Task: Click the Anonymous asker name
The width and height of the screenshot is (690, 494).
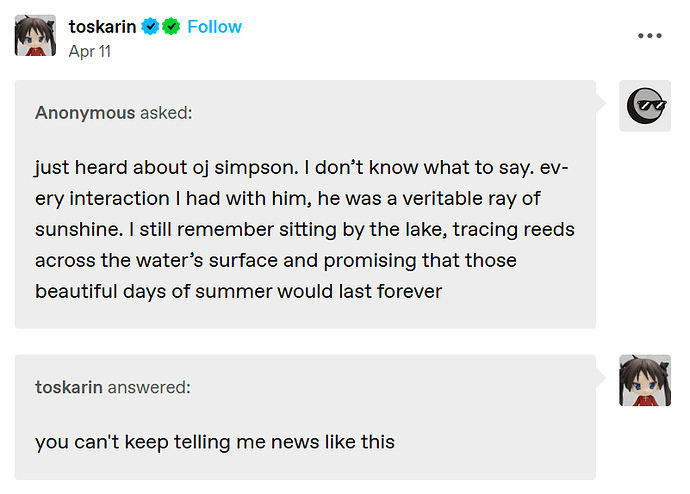Action: [x=85, y=113]
